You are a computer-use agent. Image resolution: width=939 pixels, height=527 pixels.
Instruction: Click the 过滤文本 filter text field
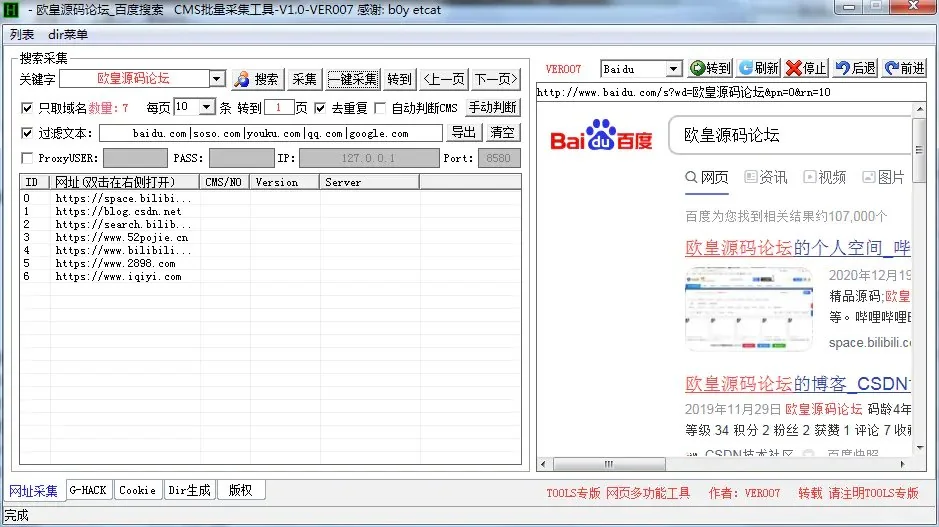coord(270,133)
